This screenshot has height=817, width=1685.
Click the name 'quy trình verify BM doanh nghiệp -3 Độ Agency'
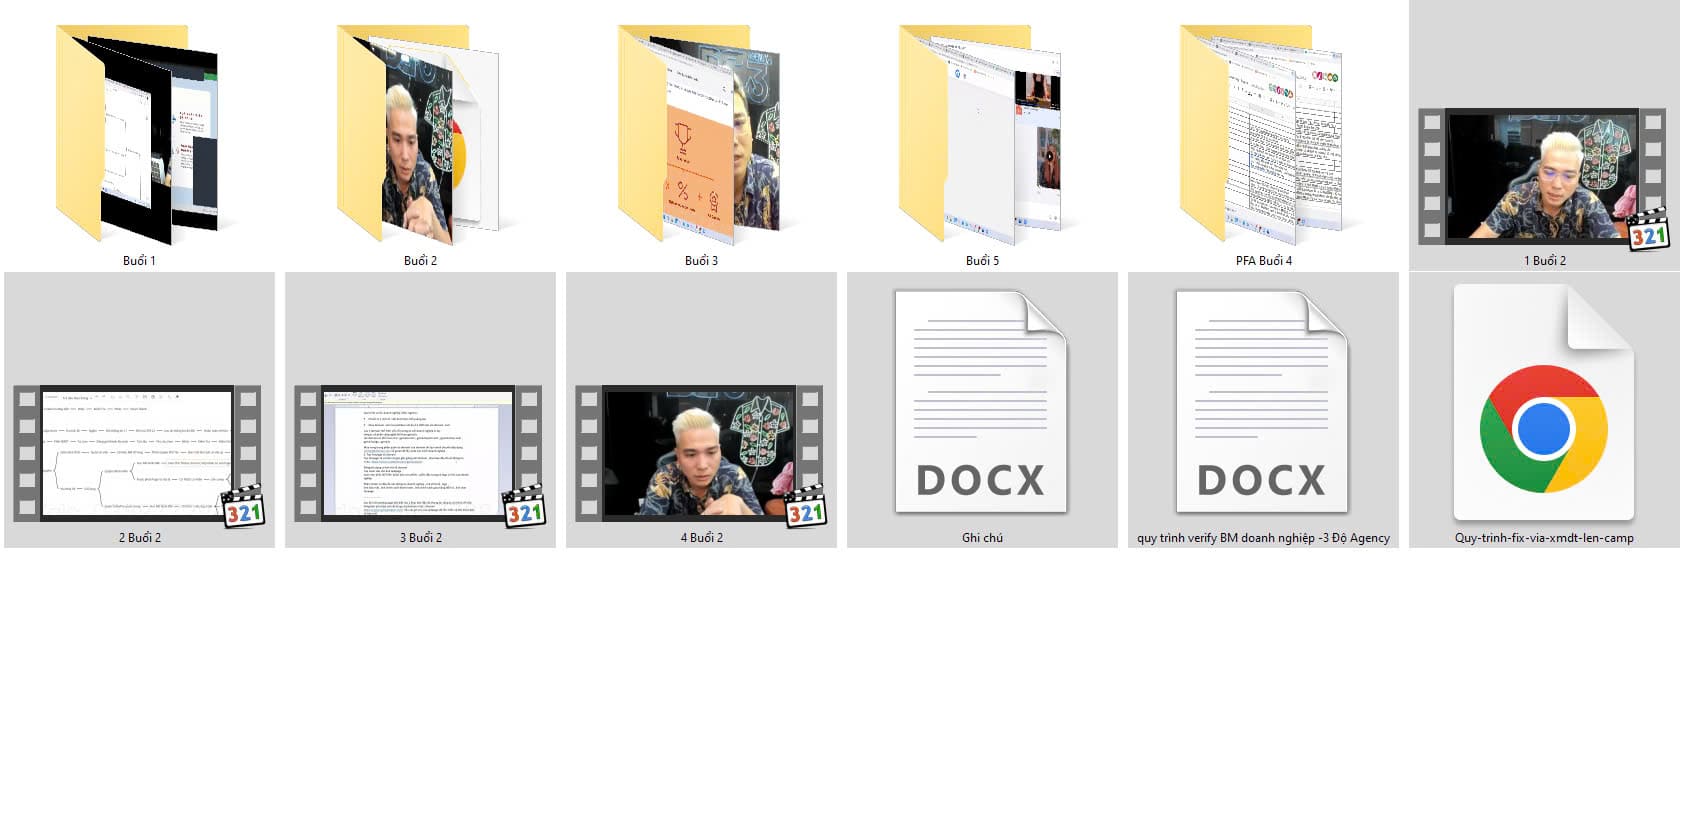[1263, 538]
